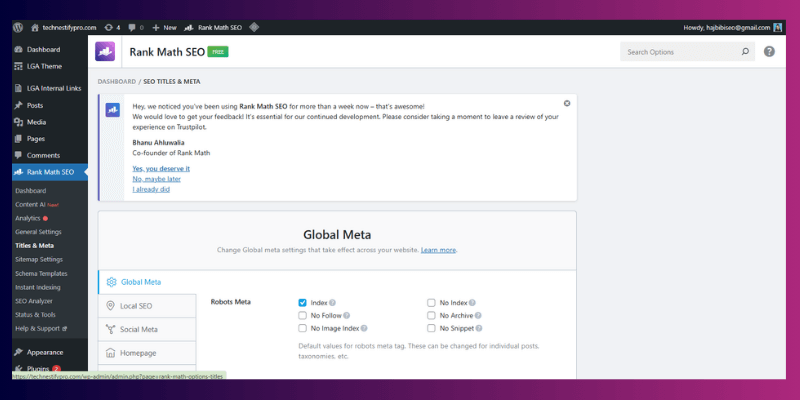Open General Settings submenu item

pos(38,232)
